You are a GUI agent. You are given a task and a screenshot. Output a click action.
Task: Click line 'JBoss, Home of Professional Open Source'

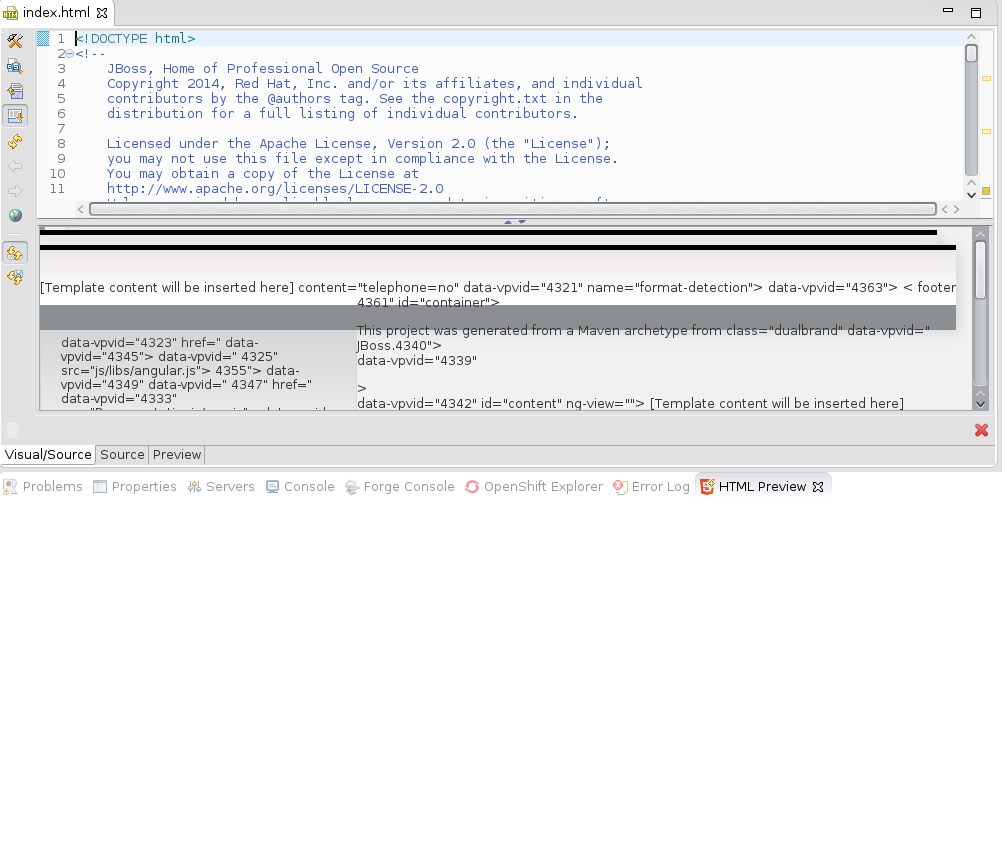pyautogui.click(x=263, y=68)
